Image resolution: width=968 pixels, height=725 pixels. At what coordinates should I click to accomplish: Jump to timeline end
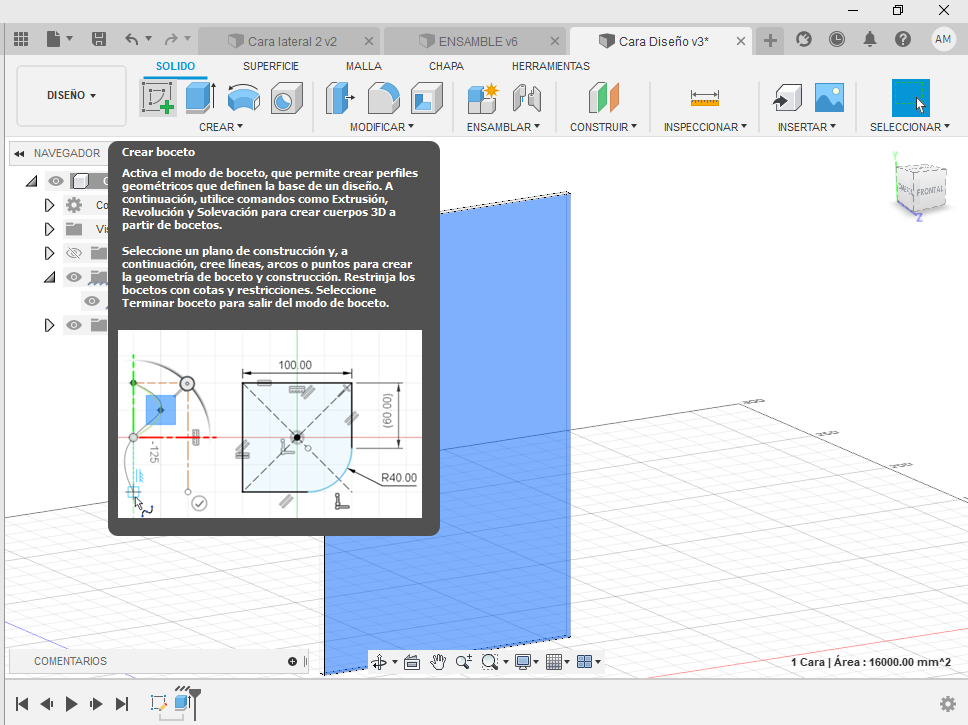(122, 703)
